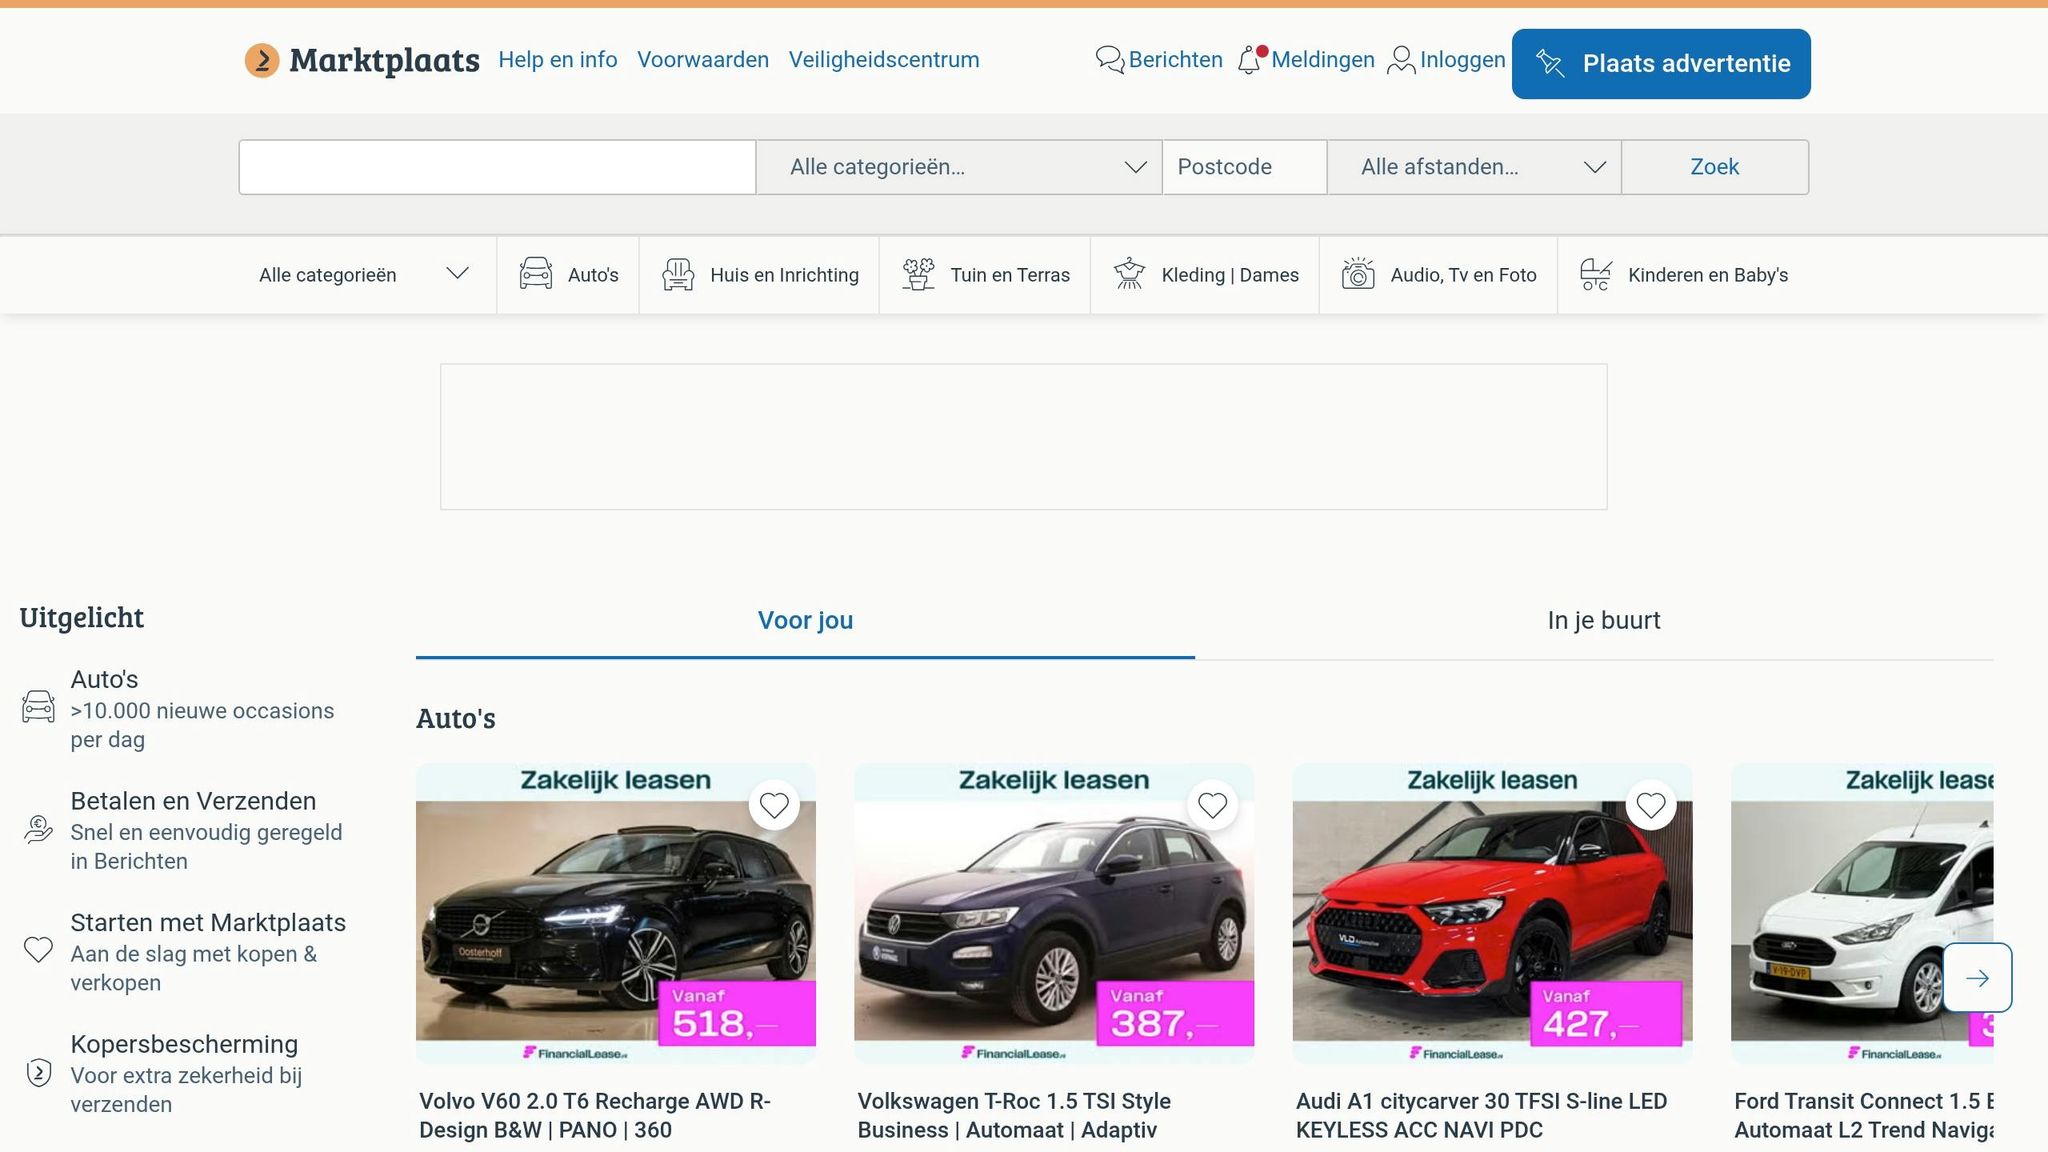Image resolution: width=2048 pixels, height=1152 pixels.
Task: Open the Volkswagen T-Roc 1.5 TSI title
Action: tap(1014, 1115)
